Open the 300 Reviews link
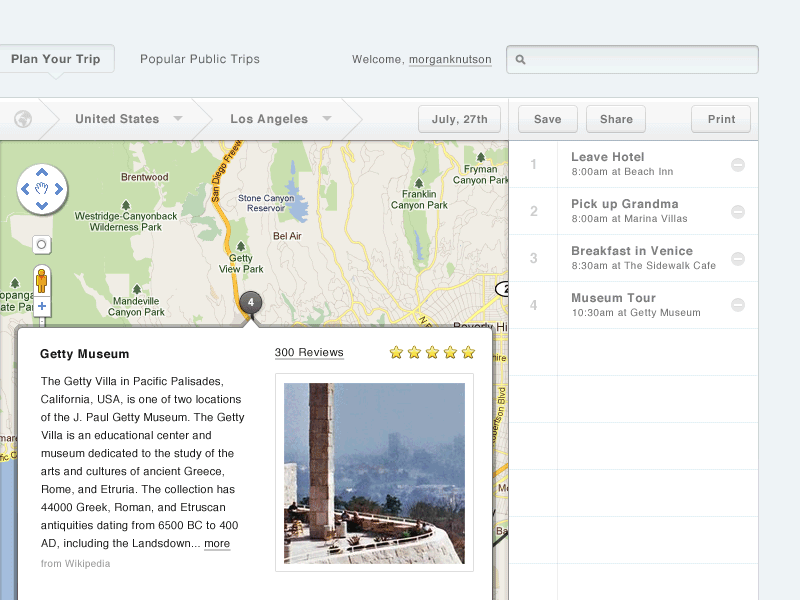The height and width of the screenshot is (600, 800). click(x=309, y=353)
